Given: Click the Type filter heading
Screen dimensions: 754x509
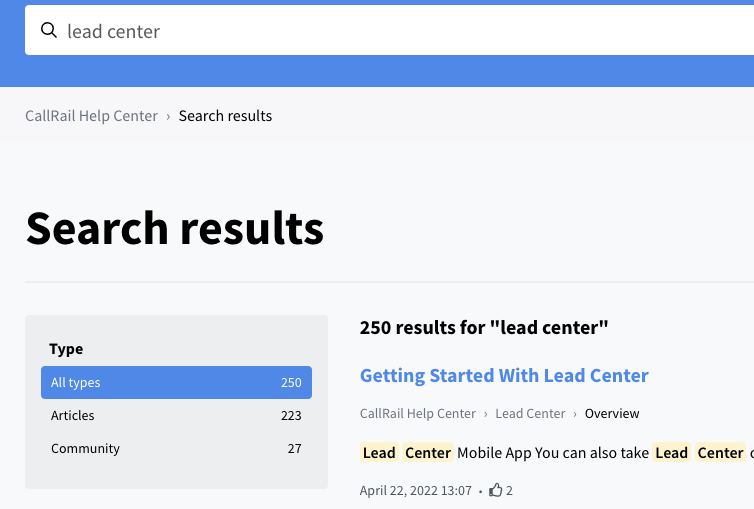Looking at the screenshot, I should pos(66,349).
